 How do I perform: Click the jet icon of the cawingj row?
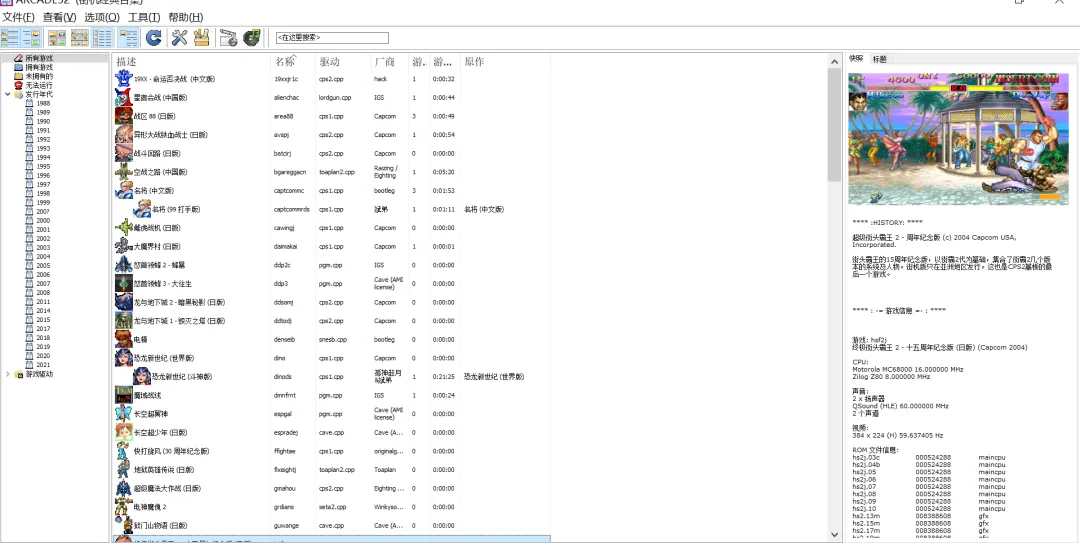tap(124, 227)
